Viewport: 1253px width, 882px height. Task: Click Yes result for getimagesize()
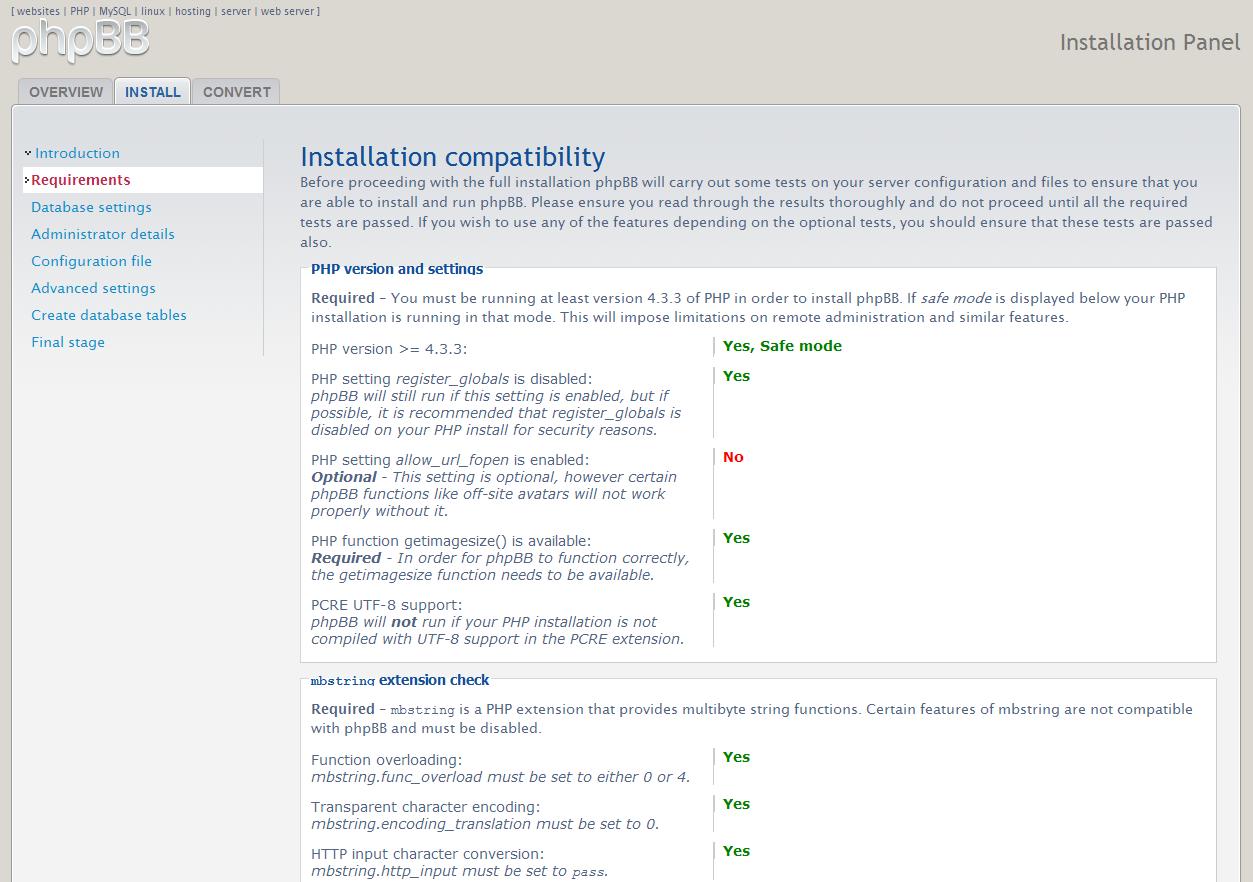(736, 538)
